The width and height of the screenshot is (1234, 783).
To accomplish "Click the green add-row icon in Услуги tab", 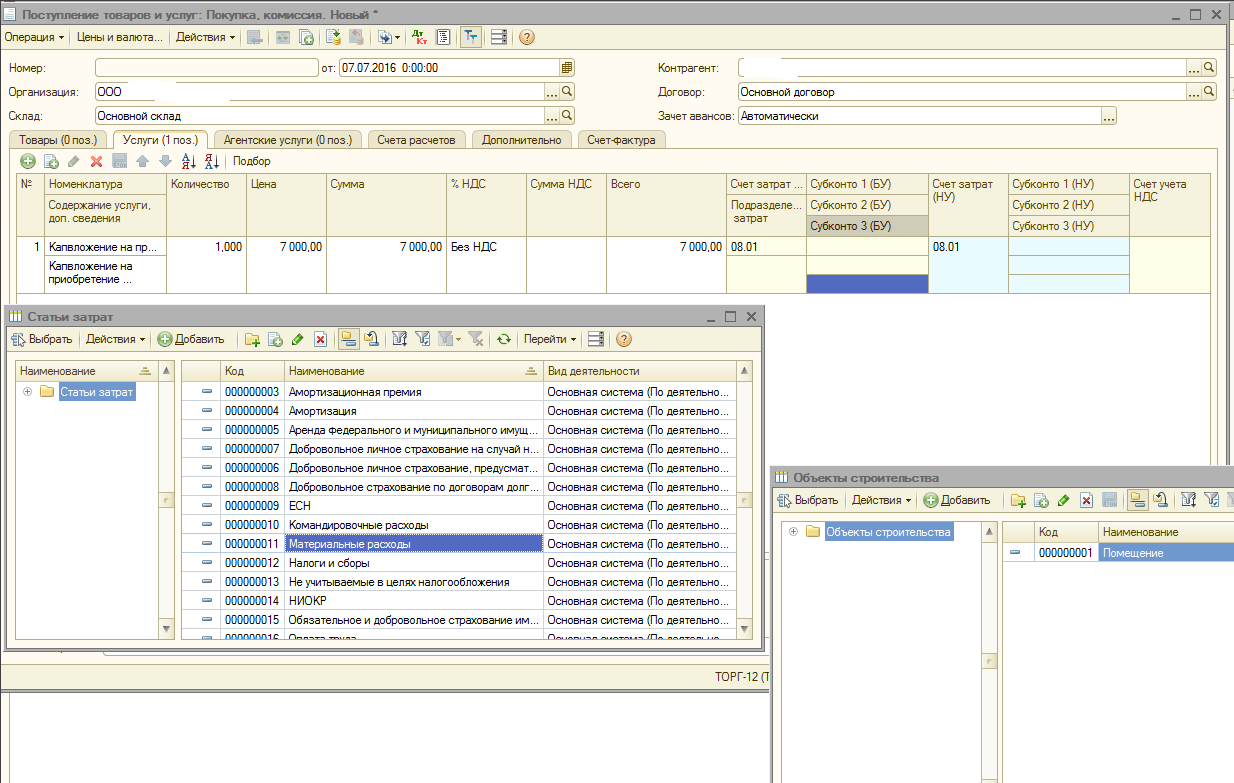I will (x=28, y=161).
